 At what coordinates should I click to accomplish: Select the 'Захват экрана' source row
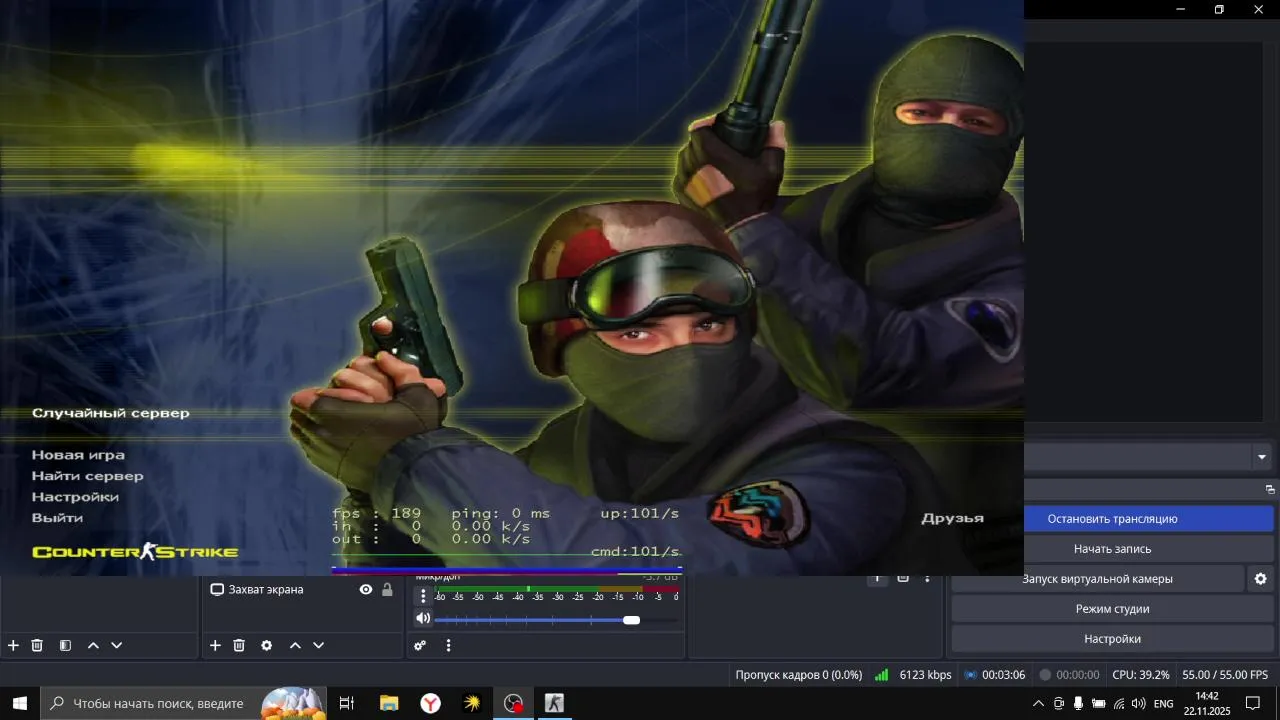pyautogui.click(x=301, y=590)
